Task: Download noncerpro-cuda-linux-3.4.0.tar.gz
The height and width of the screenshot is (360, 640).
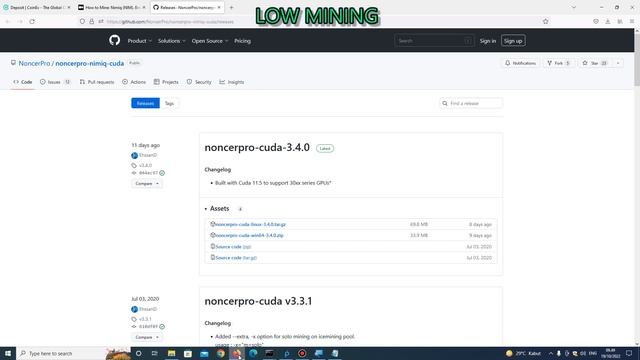Action: [x=250, y=224]
